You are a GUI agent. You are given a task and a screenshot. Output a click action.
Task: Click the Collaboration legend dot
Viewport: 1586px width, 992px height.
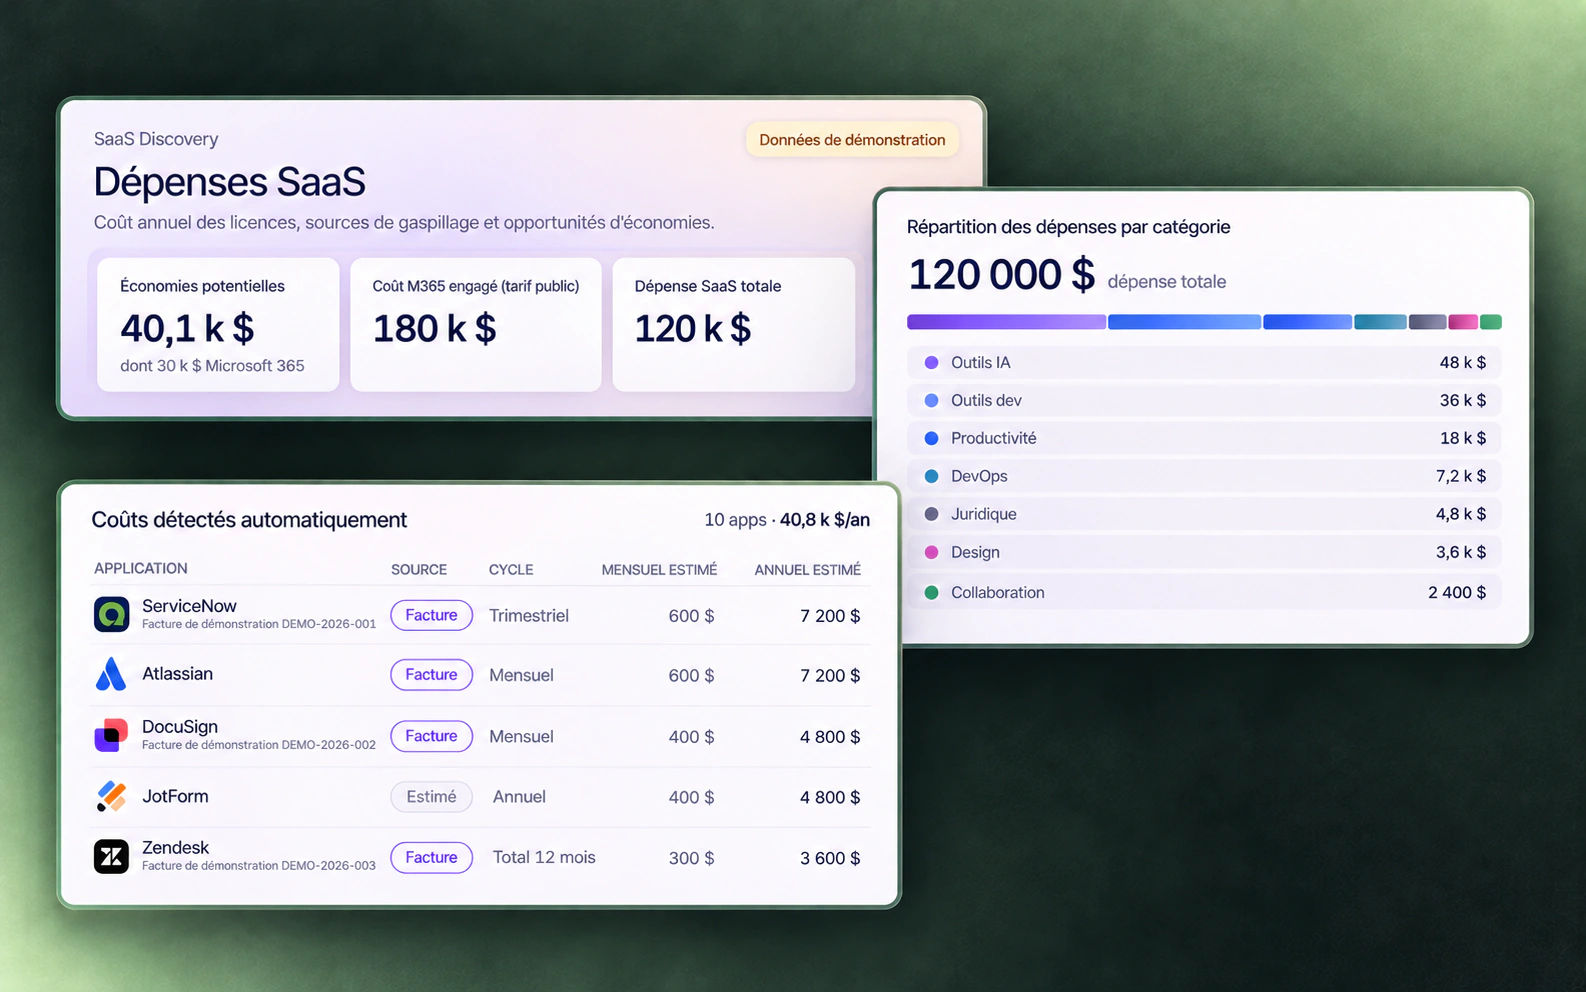[931, 592]
